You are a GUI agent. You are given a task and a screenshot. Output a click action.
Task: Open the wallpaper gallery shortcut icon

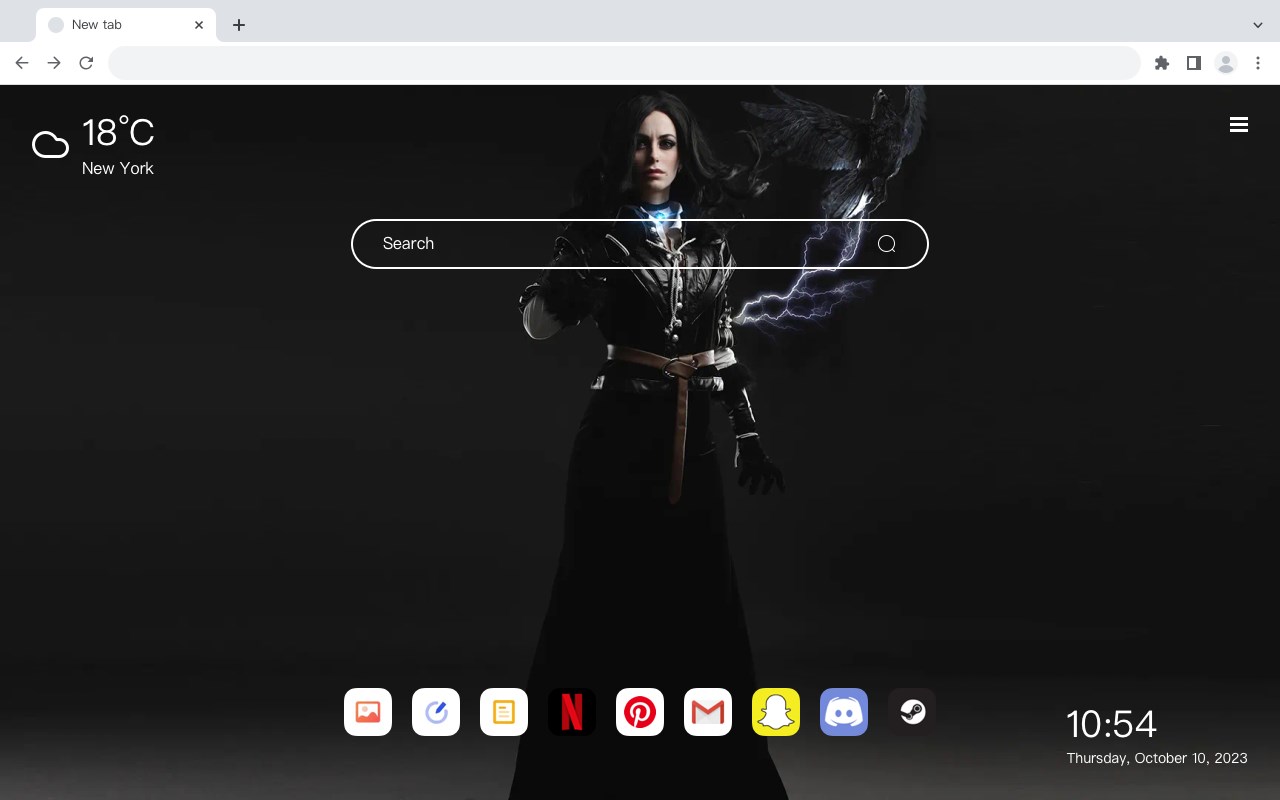(x=368, y=712)
